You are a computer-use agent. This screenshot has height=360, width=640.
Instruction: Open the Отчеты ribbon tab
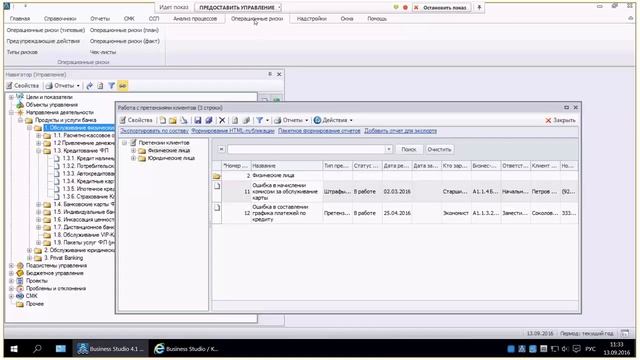tap(100, 19)
